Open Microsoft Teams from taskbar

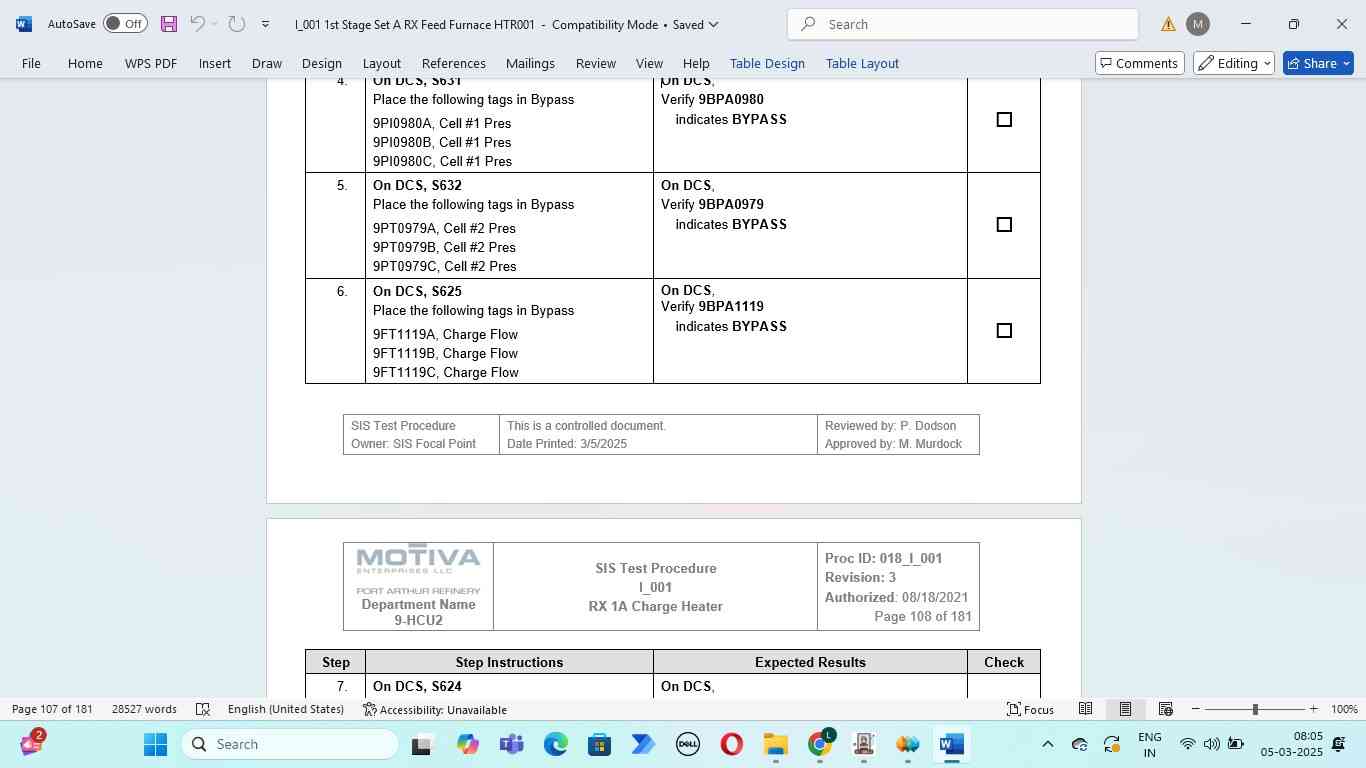512,744
